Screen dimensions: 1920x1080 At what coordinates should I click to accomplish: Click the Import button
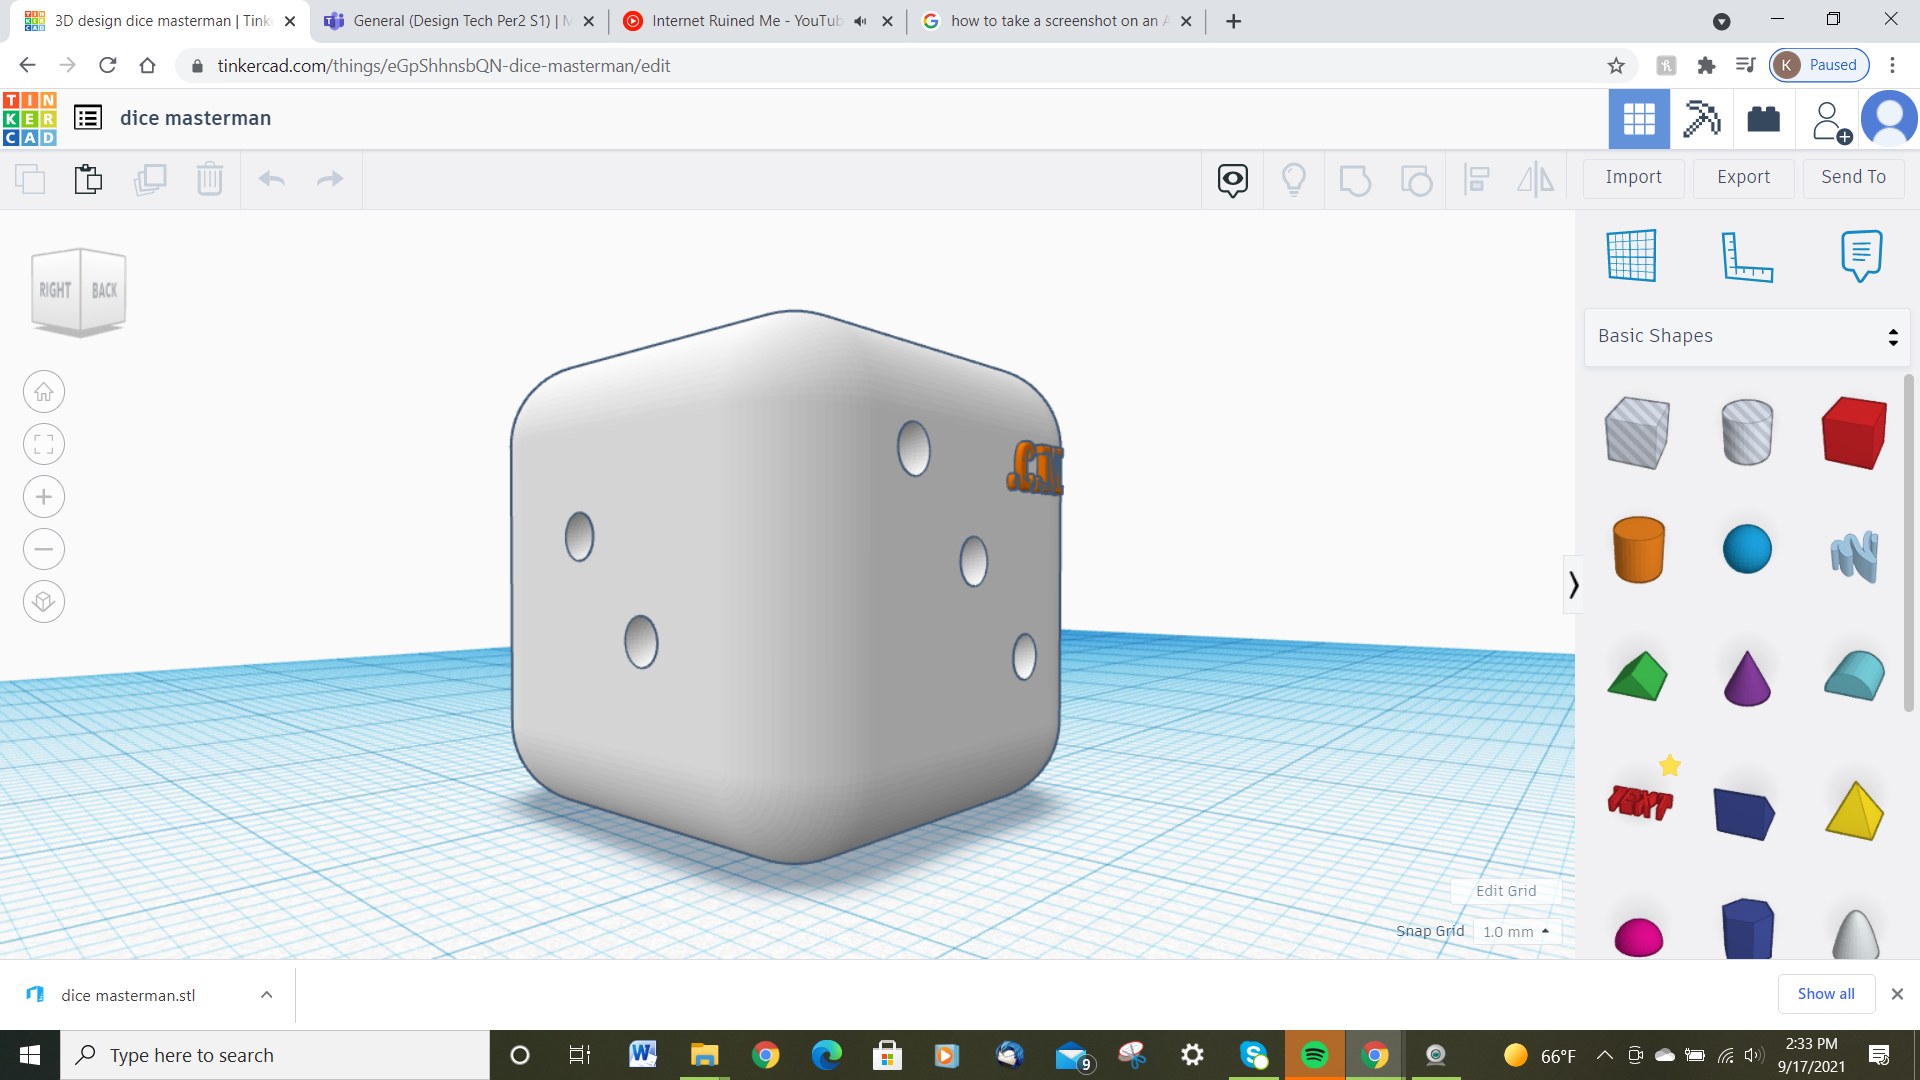coord(1633,177)
